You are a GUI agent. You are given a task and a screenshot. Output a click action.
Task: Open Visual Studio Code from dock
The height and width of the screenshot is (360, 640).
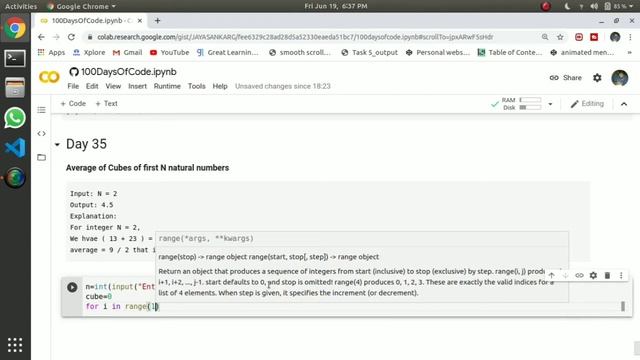click(x=15, y=148)
